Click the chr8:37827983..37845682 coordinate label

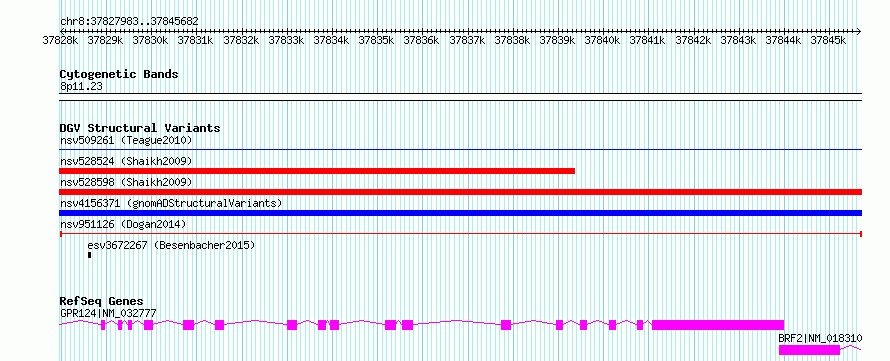click(129, 21)
